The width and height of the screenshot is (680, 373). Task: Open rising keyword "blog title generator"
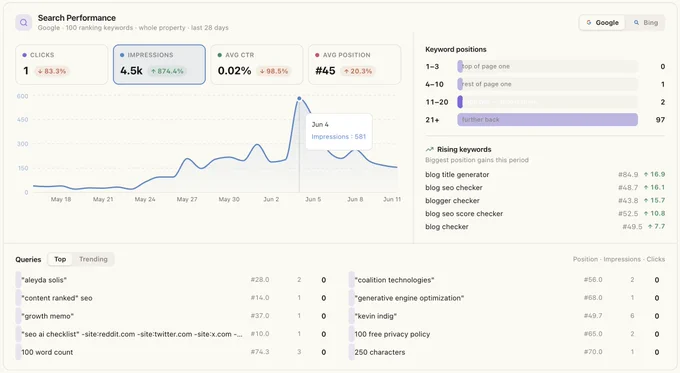tap(457, 174)
